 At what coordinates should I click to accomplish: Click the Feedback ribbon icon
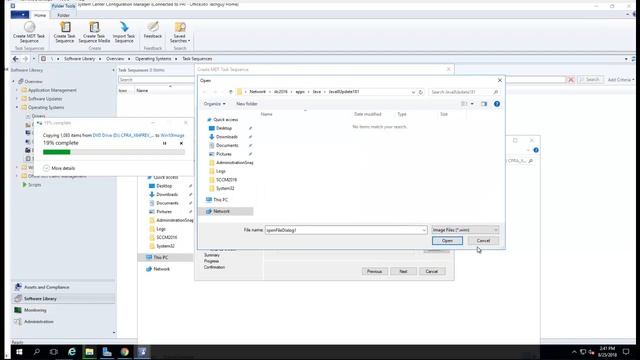[x=153, y=30]
